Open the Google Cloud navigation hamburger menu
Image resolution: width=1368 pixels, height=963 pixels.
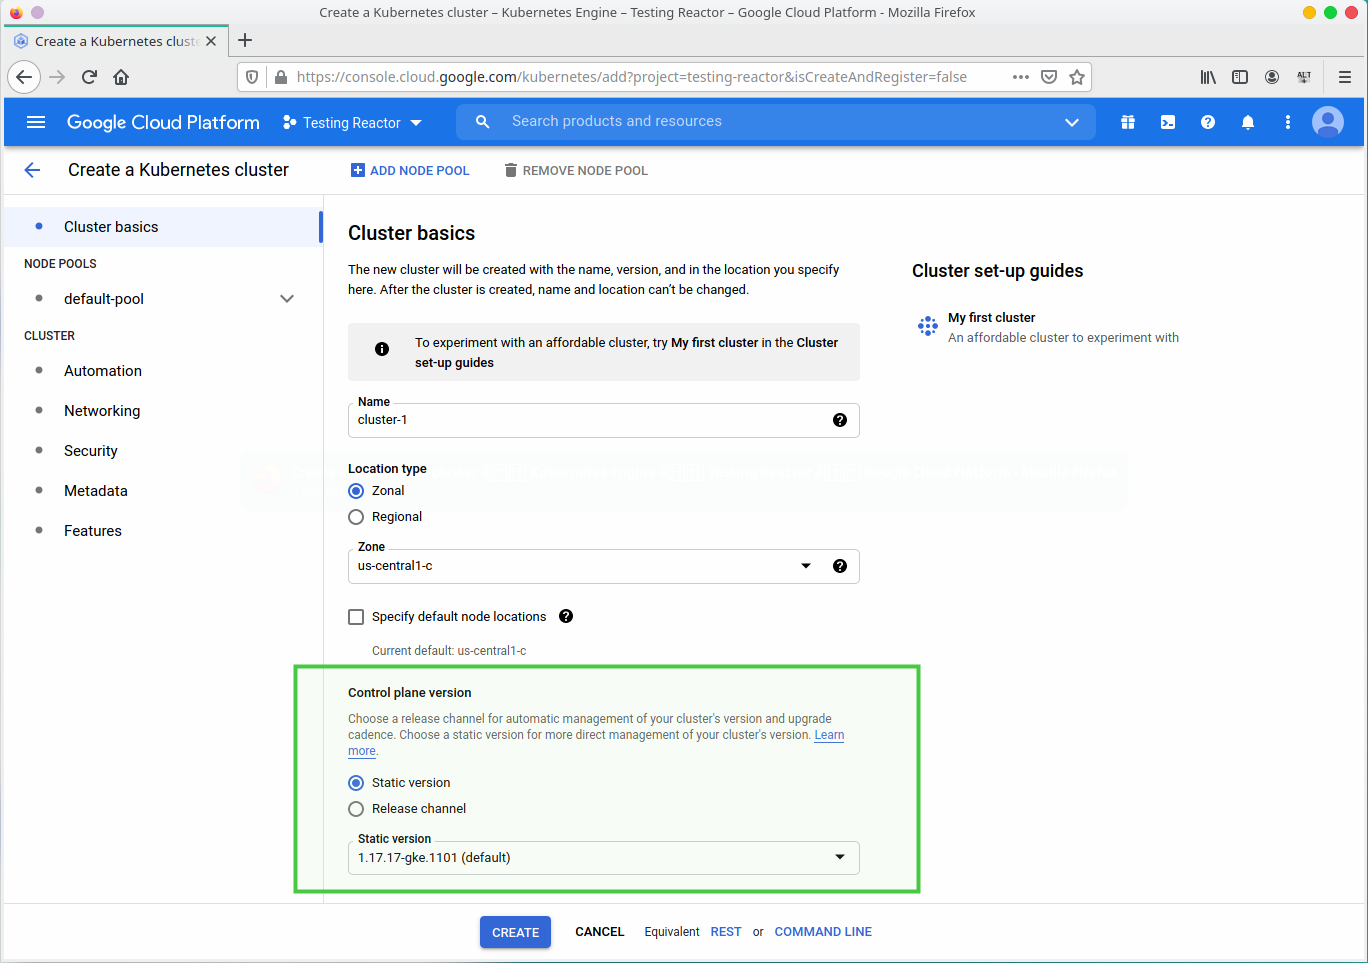tap(36, 122)
